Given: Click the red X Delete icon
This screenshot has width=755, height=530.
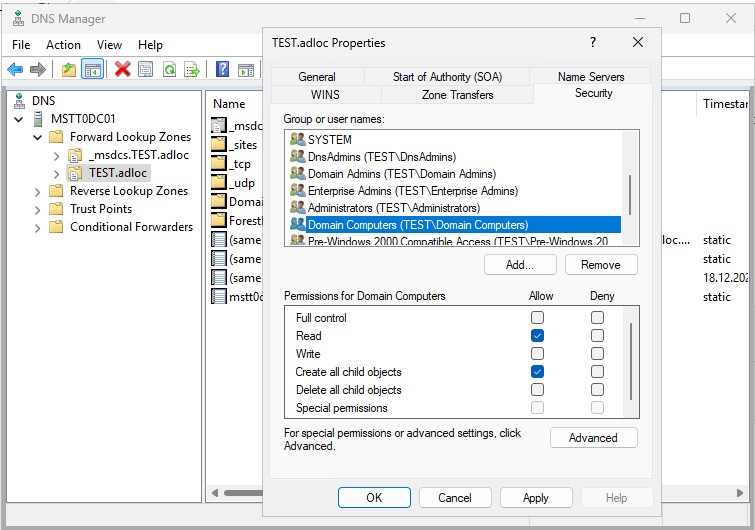Looking at the screenshot, I should click(x=122, y=69).
